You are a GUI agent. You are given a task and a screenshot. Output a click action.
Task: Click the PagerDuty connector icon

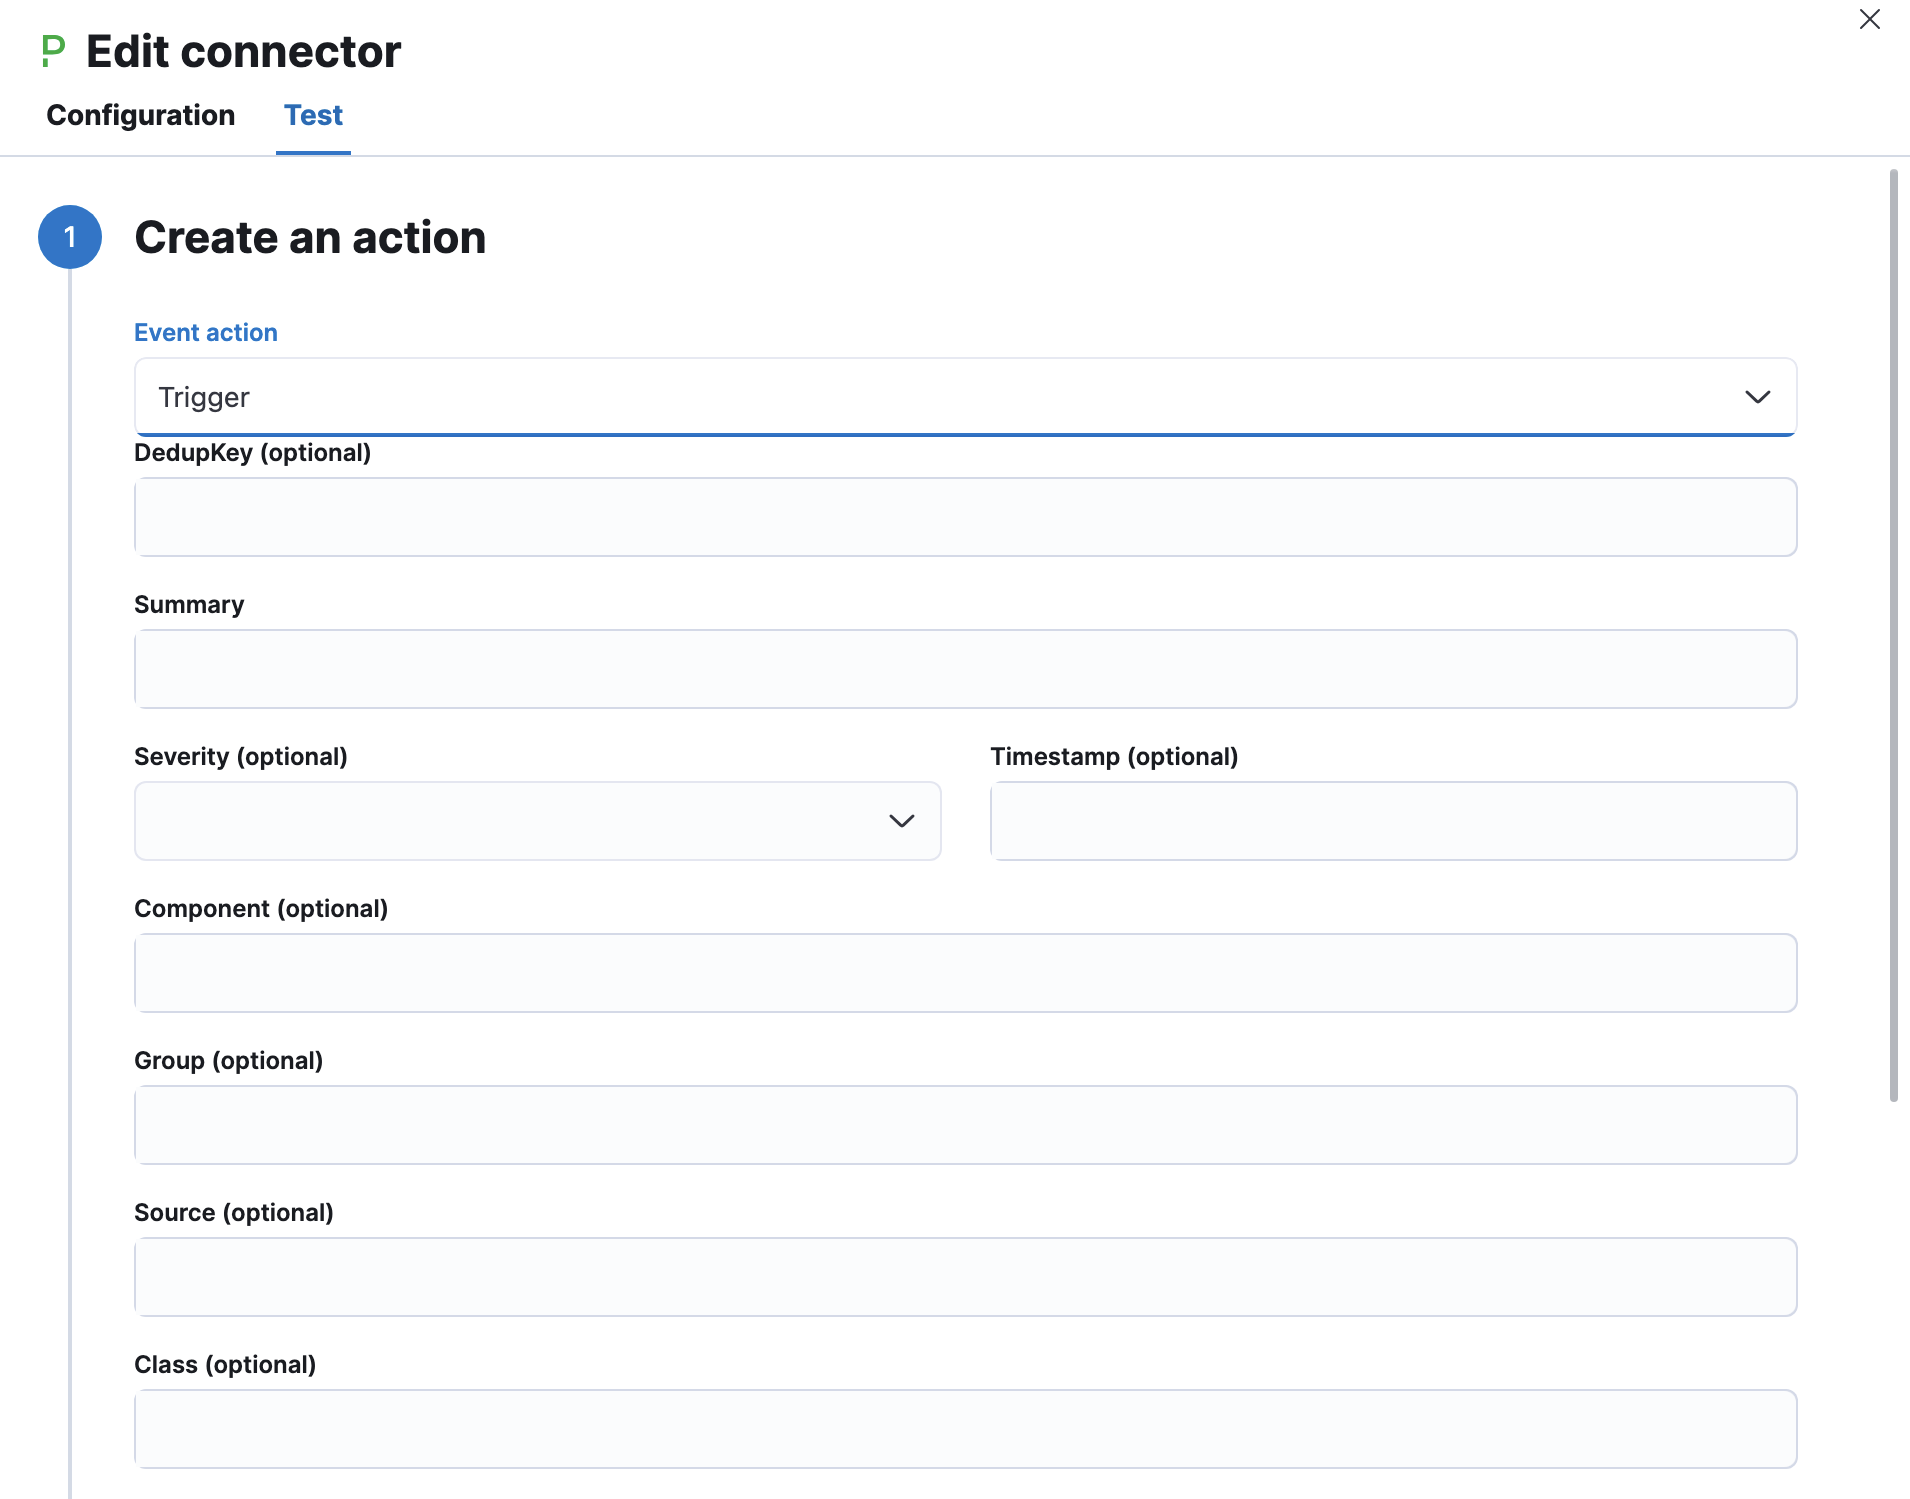pos(53,50)
